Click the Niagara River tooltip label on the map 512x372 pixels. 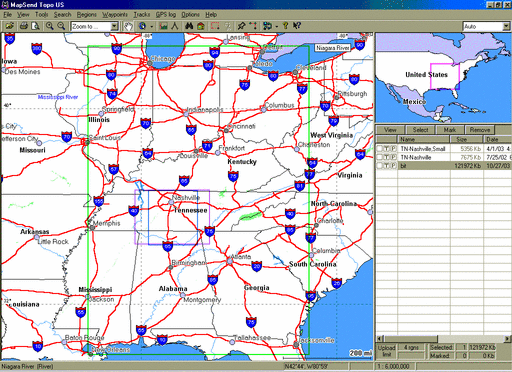click(x=333, y=48)
